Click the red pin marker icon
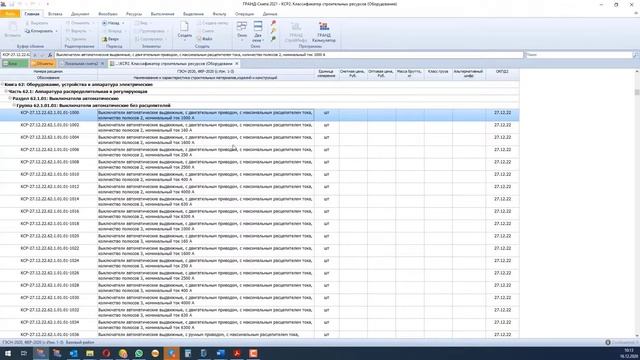Viewport: 640px width, 360px height. pos(273,23)
